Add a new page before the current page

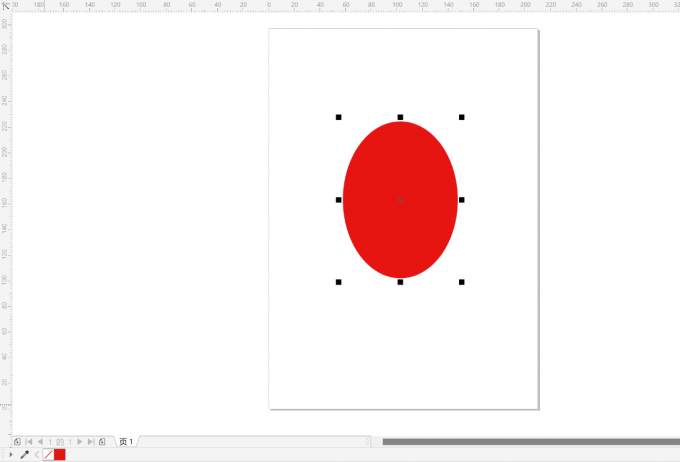[17, 441]
